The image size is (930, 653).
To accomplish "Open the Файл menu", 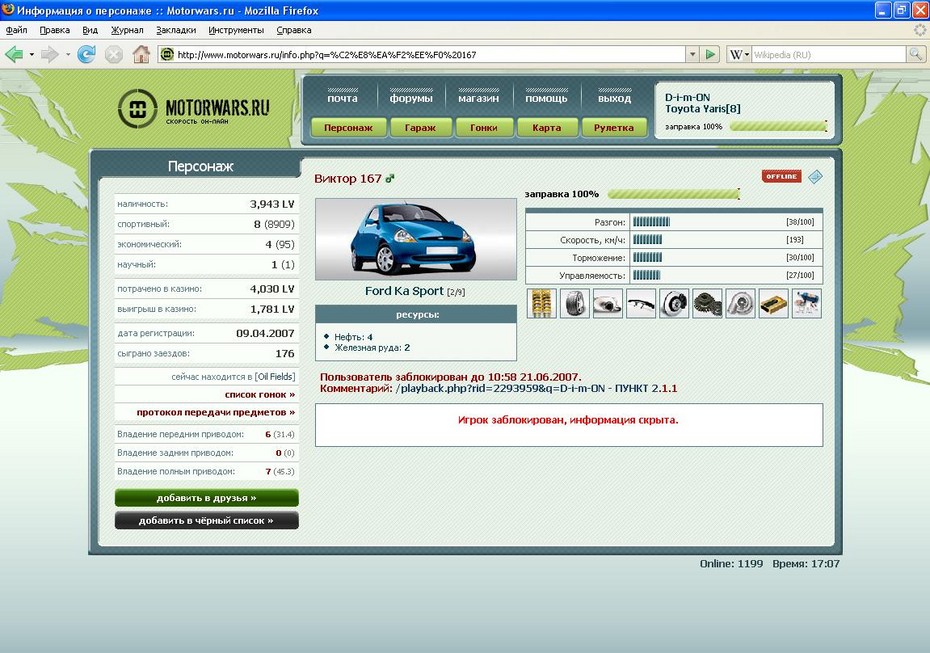I will click(x=17, y=30).
